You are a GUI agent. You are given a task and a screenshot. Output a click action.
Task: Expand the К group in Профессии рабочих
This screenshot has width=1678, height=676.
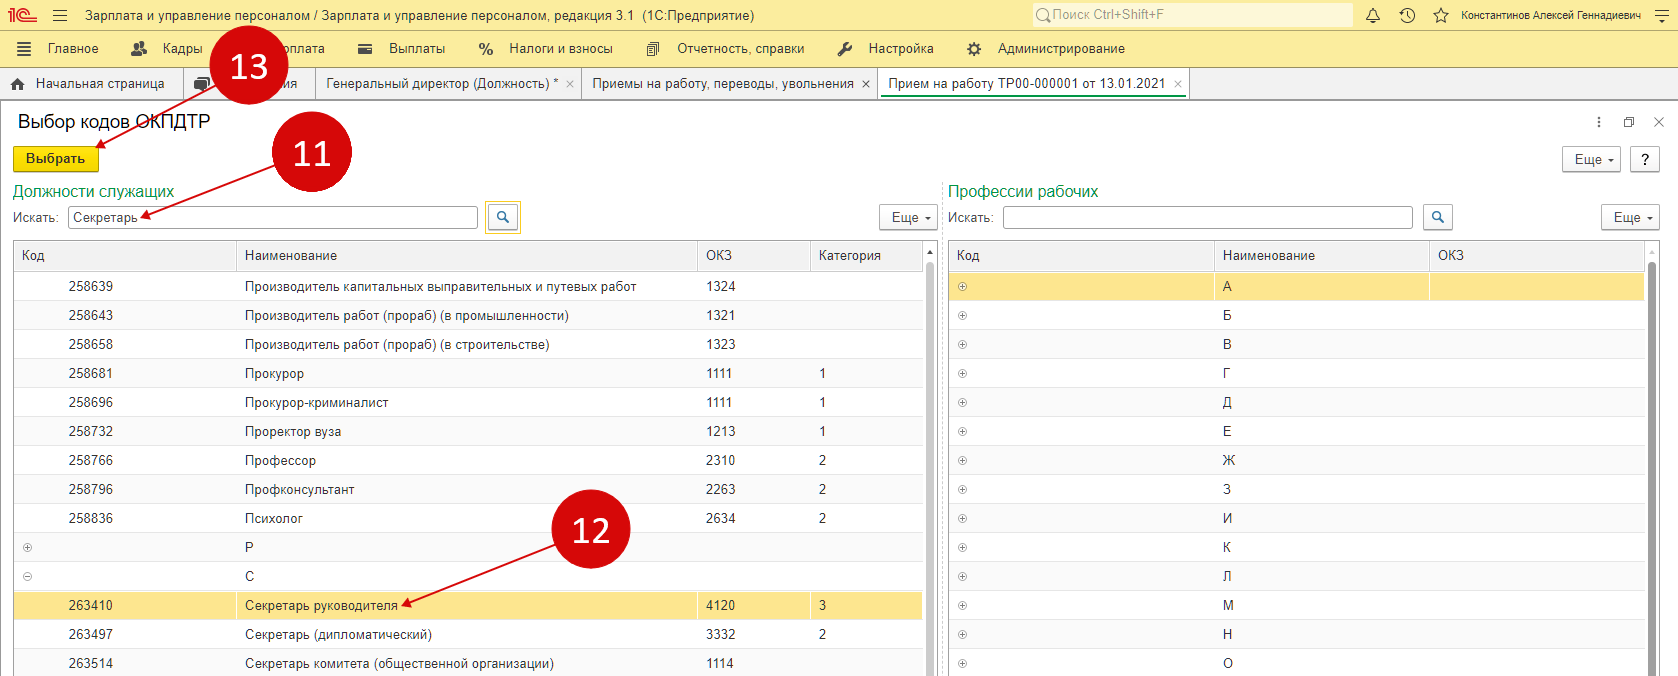click(x=963, y=547)
